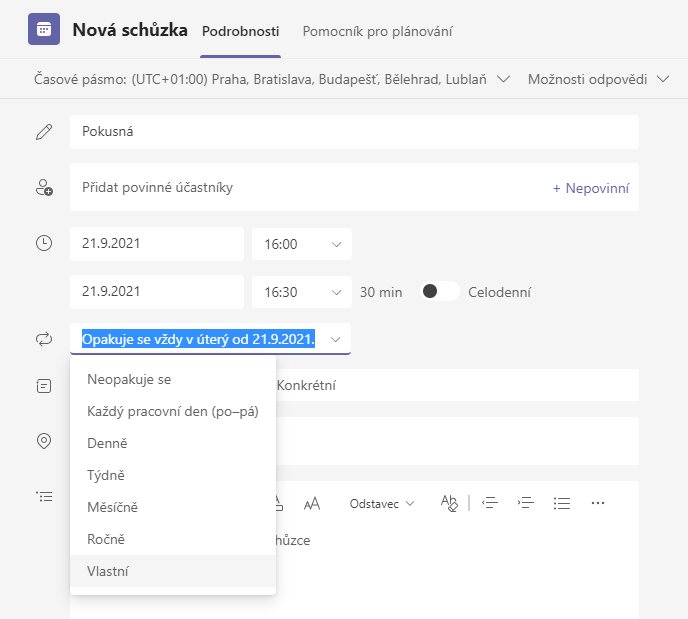Insert a bulleted list
688x619 pixels.
coord(562,503)
